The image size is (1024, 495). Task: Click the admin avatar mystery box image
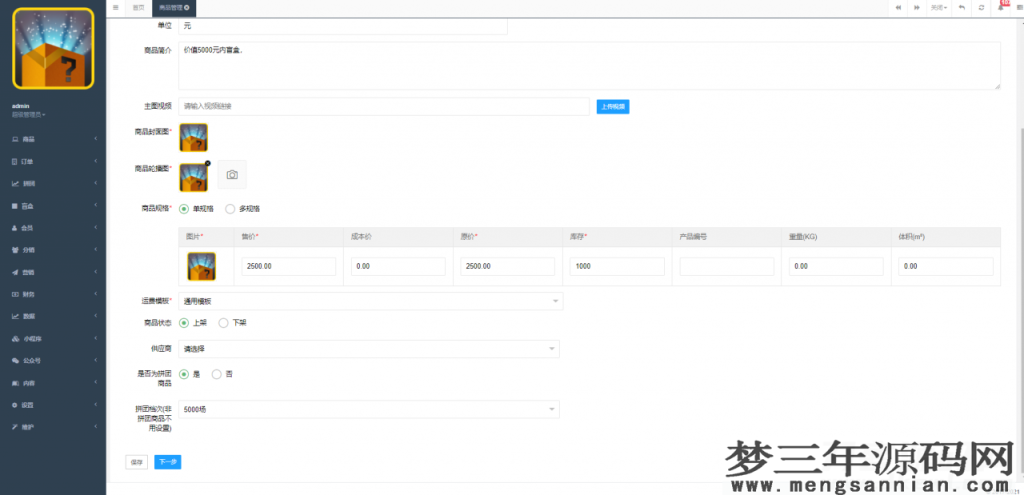pyautogui.click(x=54, y=48)
